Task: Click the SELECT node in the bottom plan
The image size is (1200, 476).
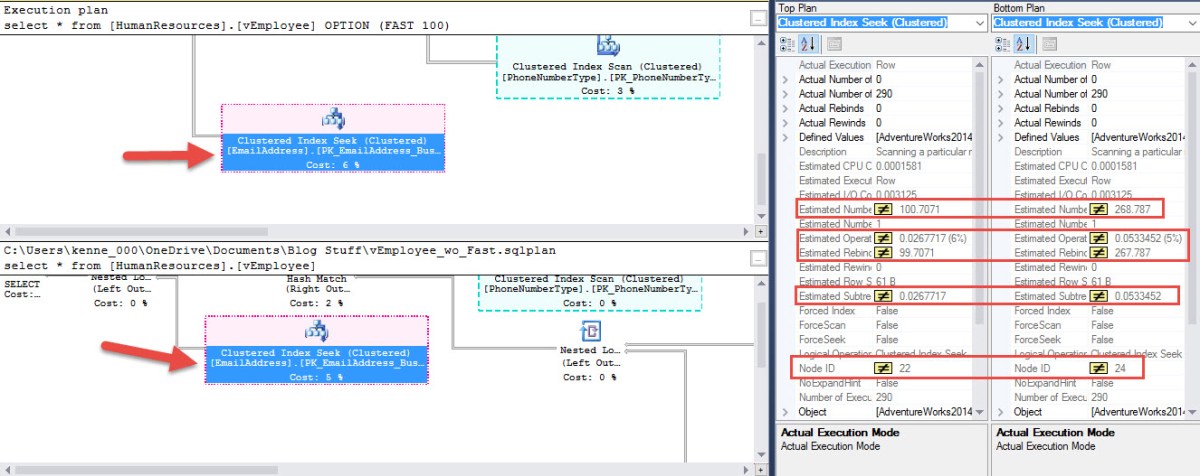Action: point(19,288)
